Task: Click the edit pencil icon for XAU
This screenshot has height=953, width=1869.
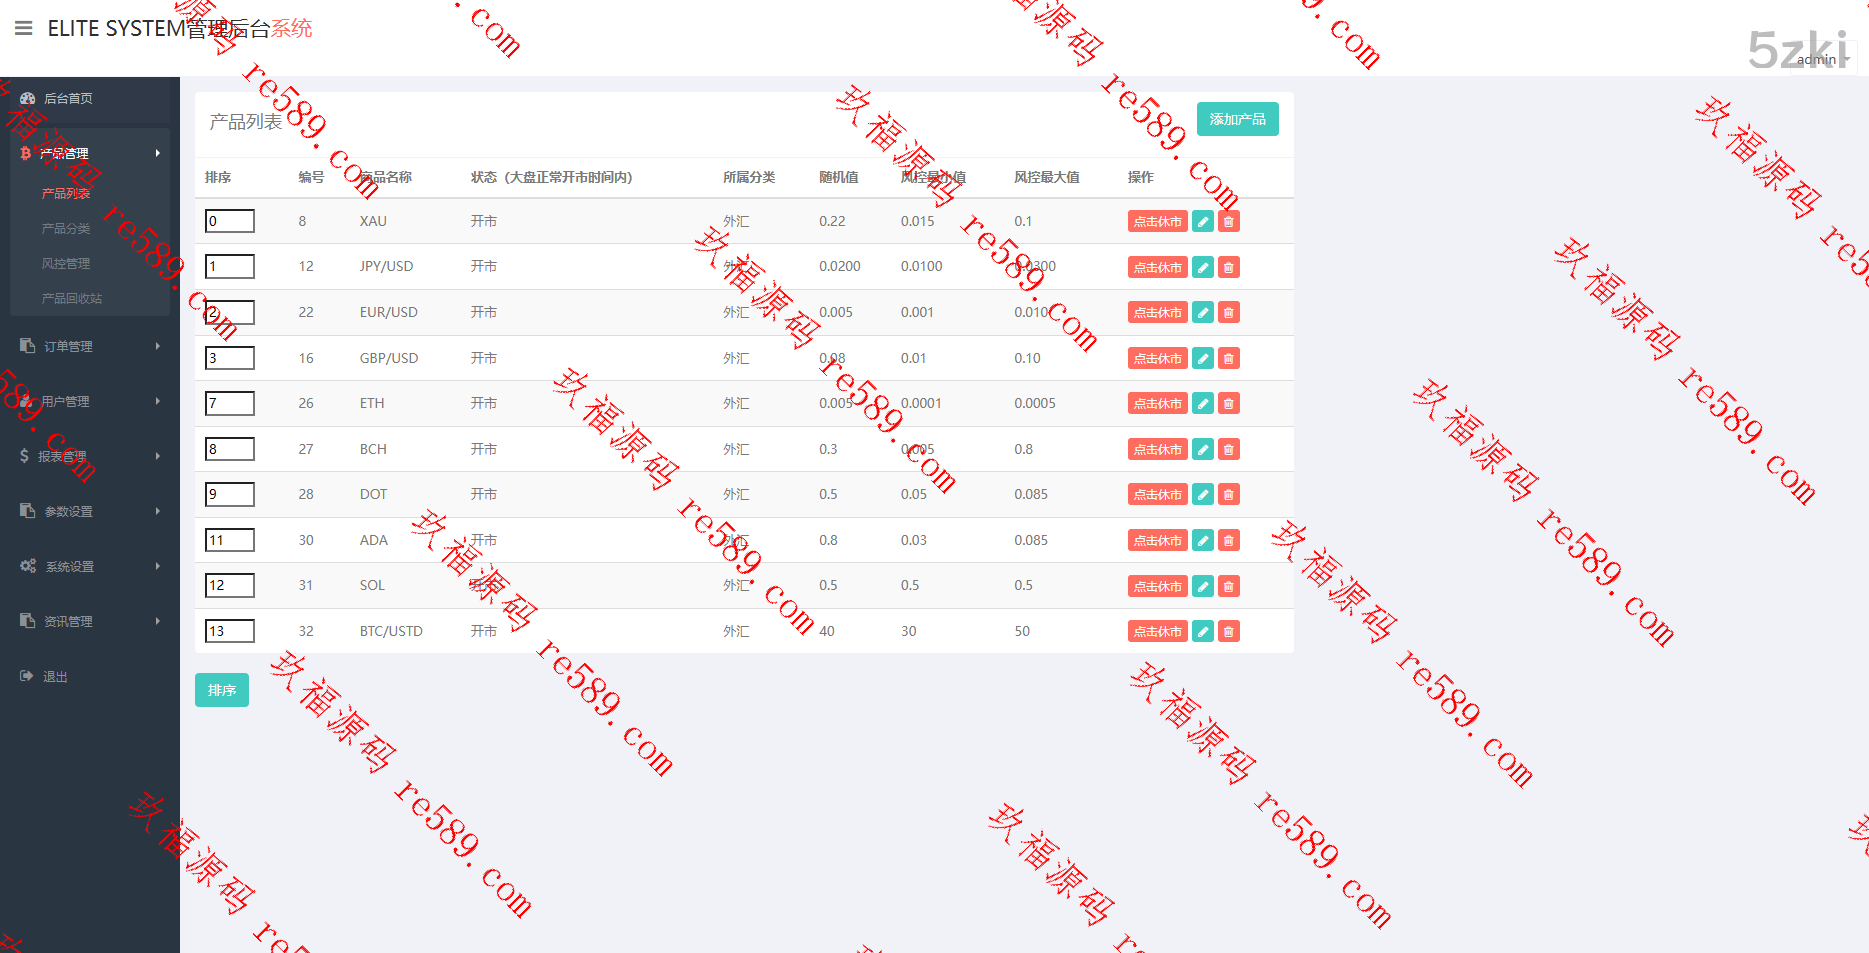Action: point(1203,222)
